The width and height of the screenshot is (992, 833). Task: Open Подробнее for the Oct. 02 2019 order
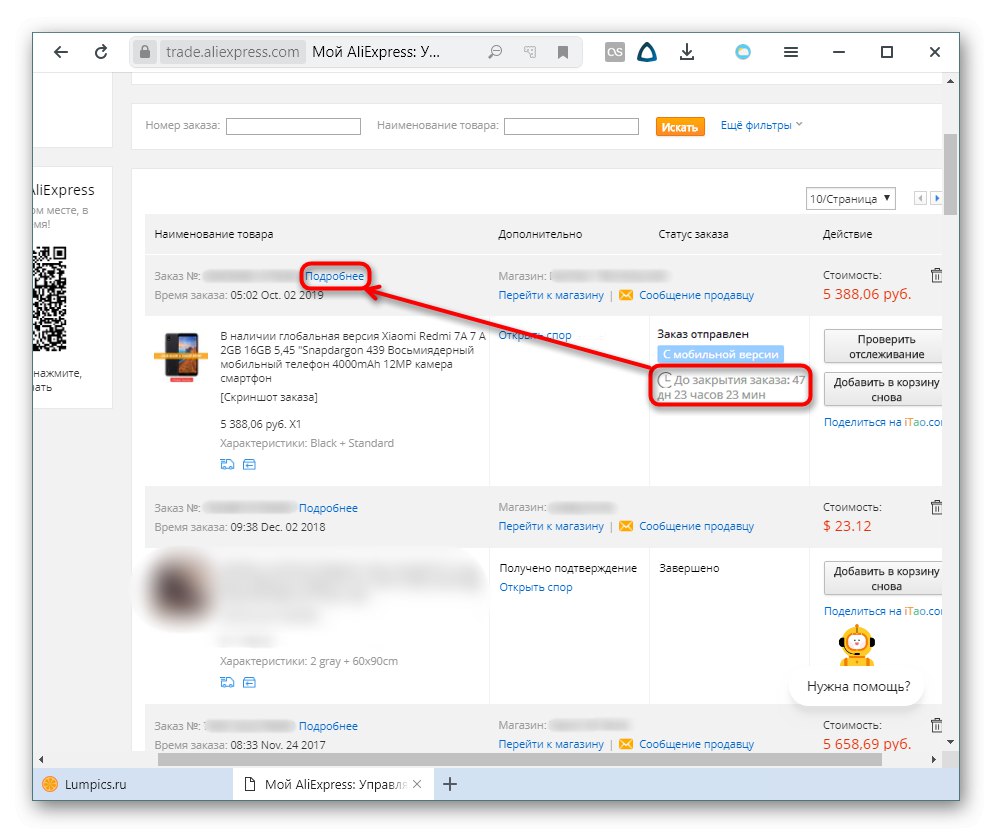[x=335, y=276]
